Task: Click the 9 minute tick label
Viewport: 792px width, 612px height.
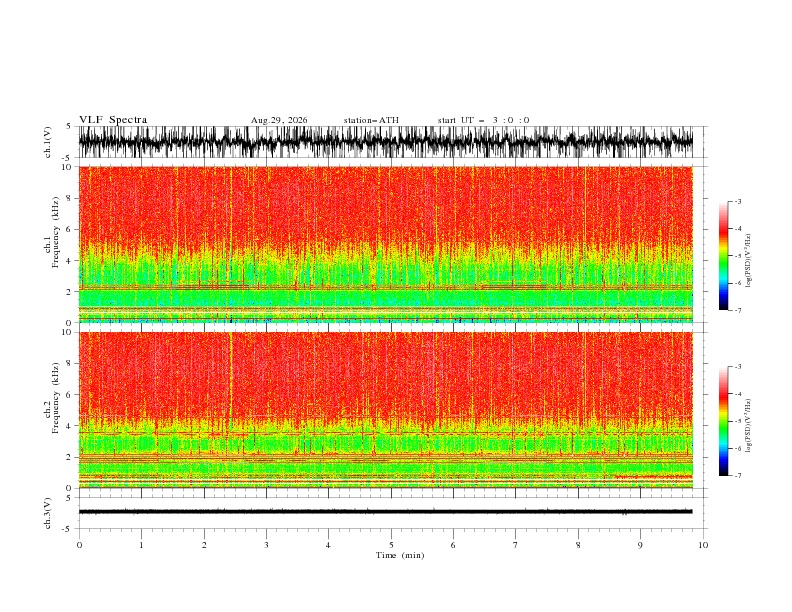Action: [x=640, y=545]
